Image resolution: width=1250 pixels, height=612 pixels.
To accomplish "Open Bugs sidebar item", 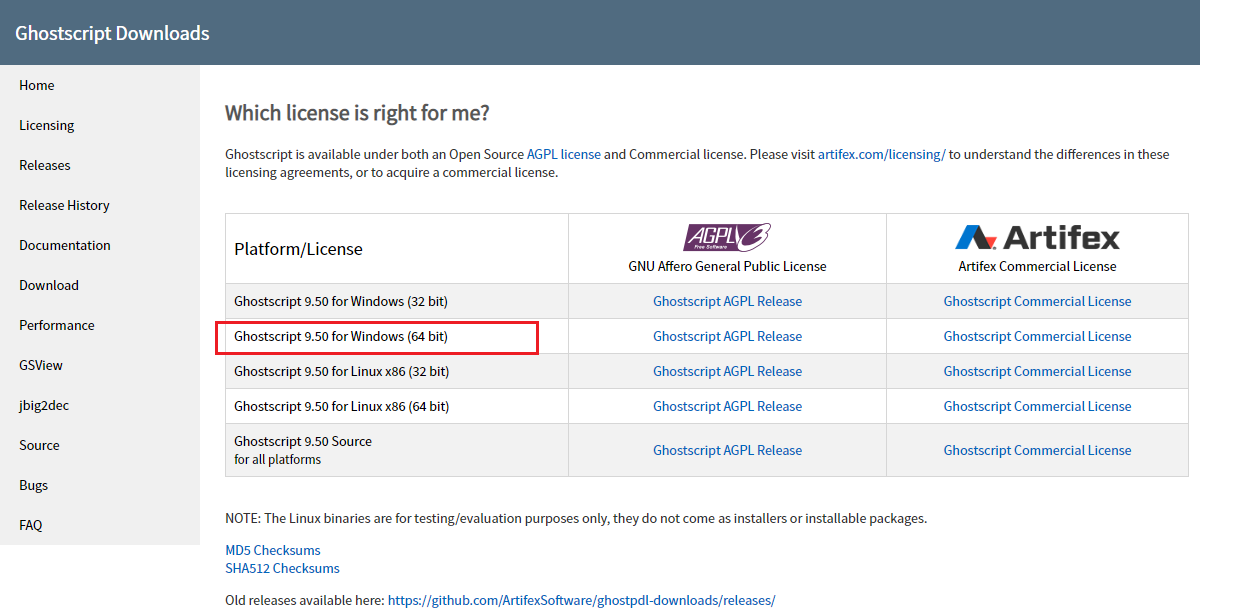I will pyautogui.click(x=33, y=485).
